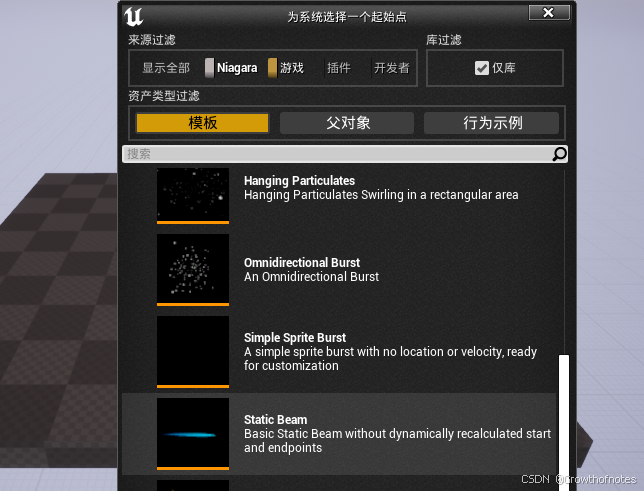
Task: Select the Simple Sprite Burst thumbnail
Action: 193,351
